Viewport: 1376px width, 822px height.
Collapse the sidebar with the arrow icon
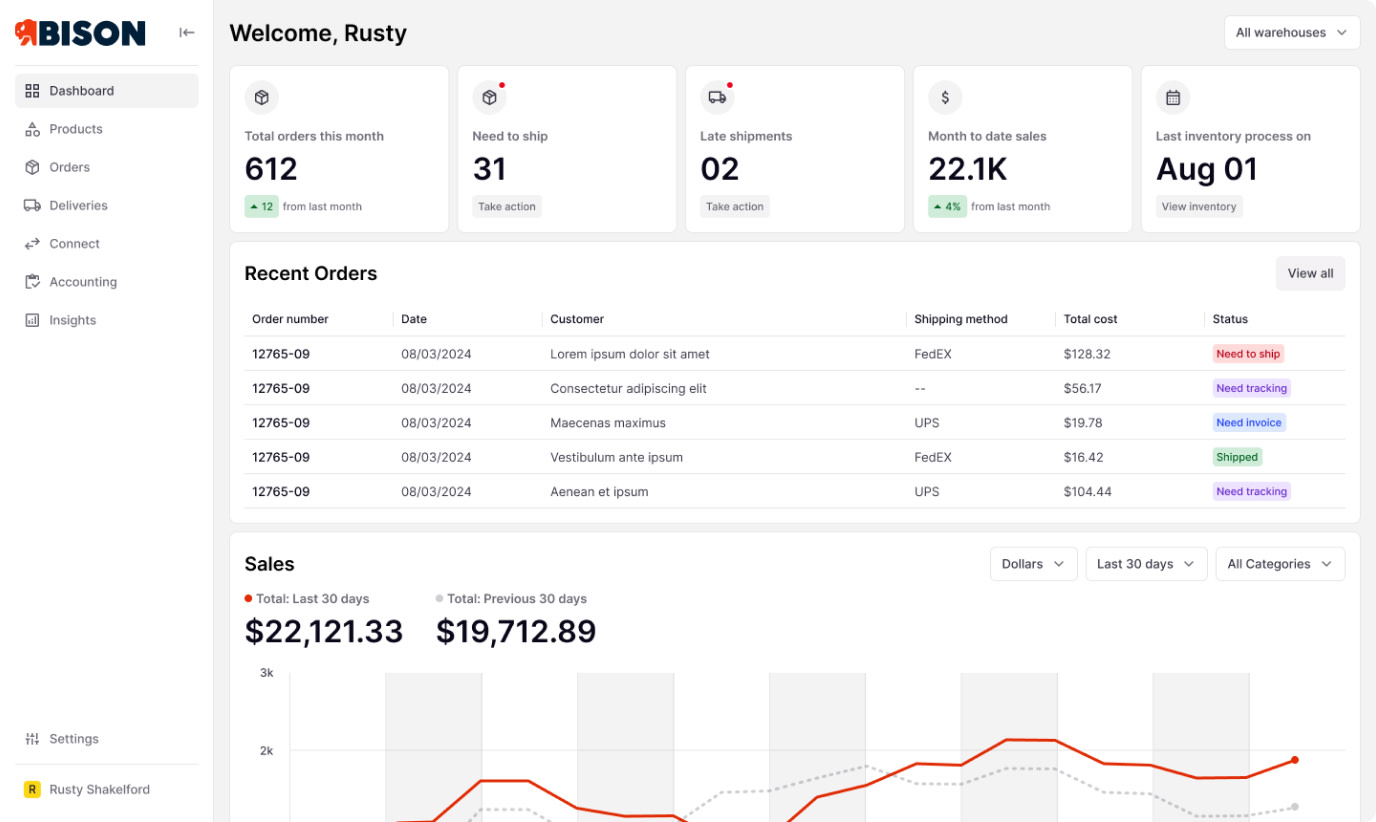(187, 33)
